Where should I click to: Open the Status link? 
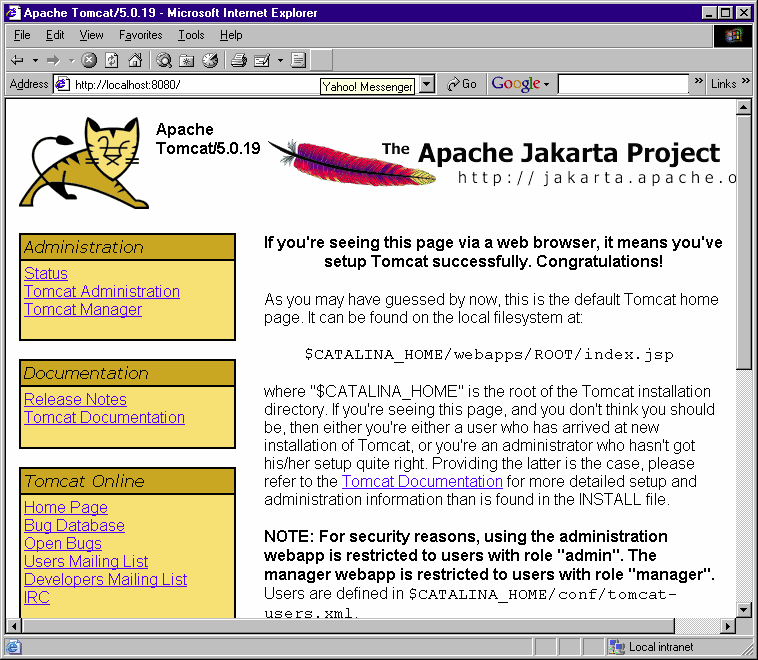[x=46, y=273]
